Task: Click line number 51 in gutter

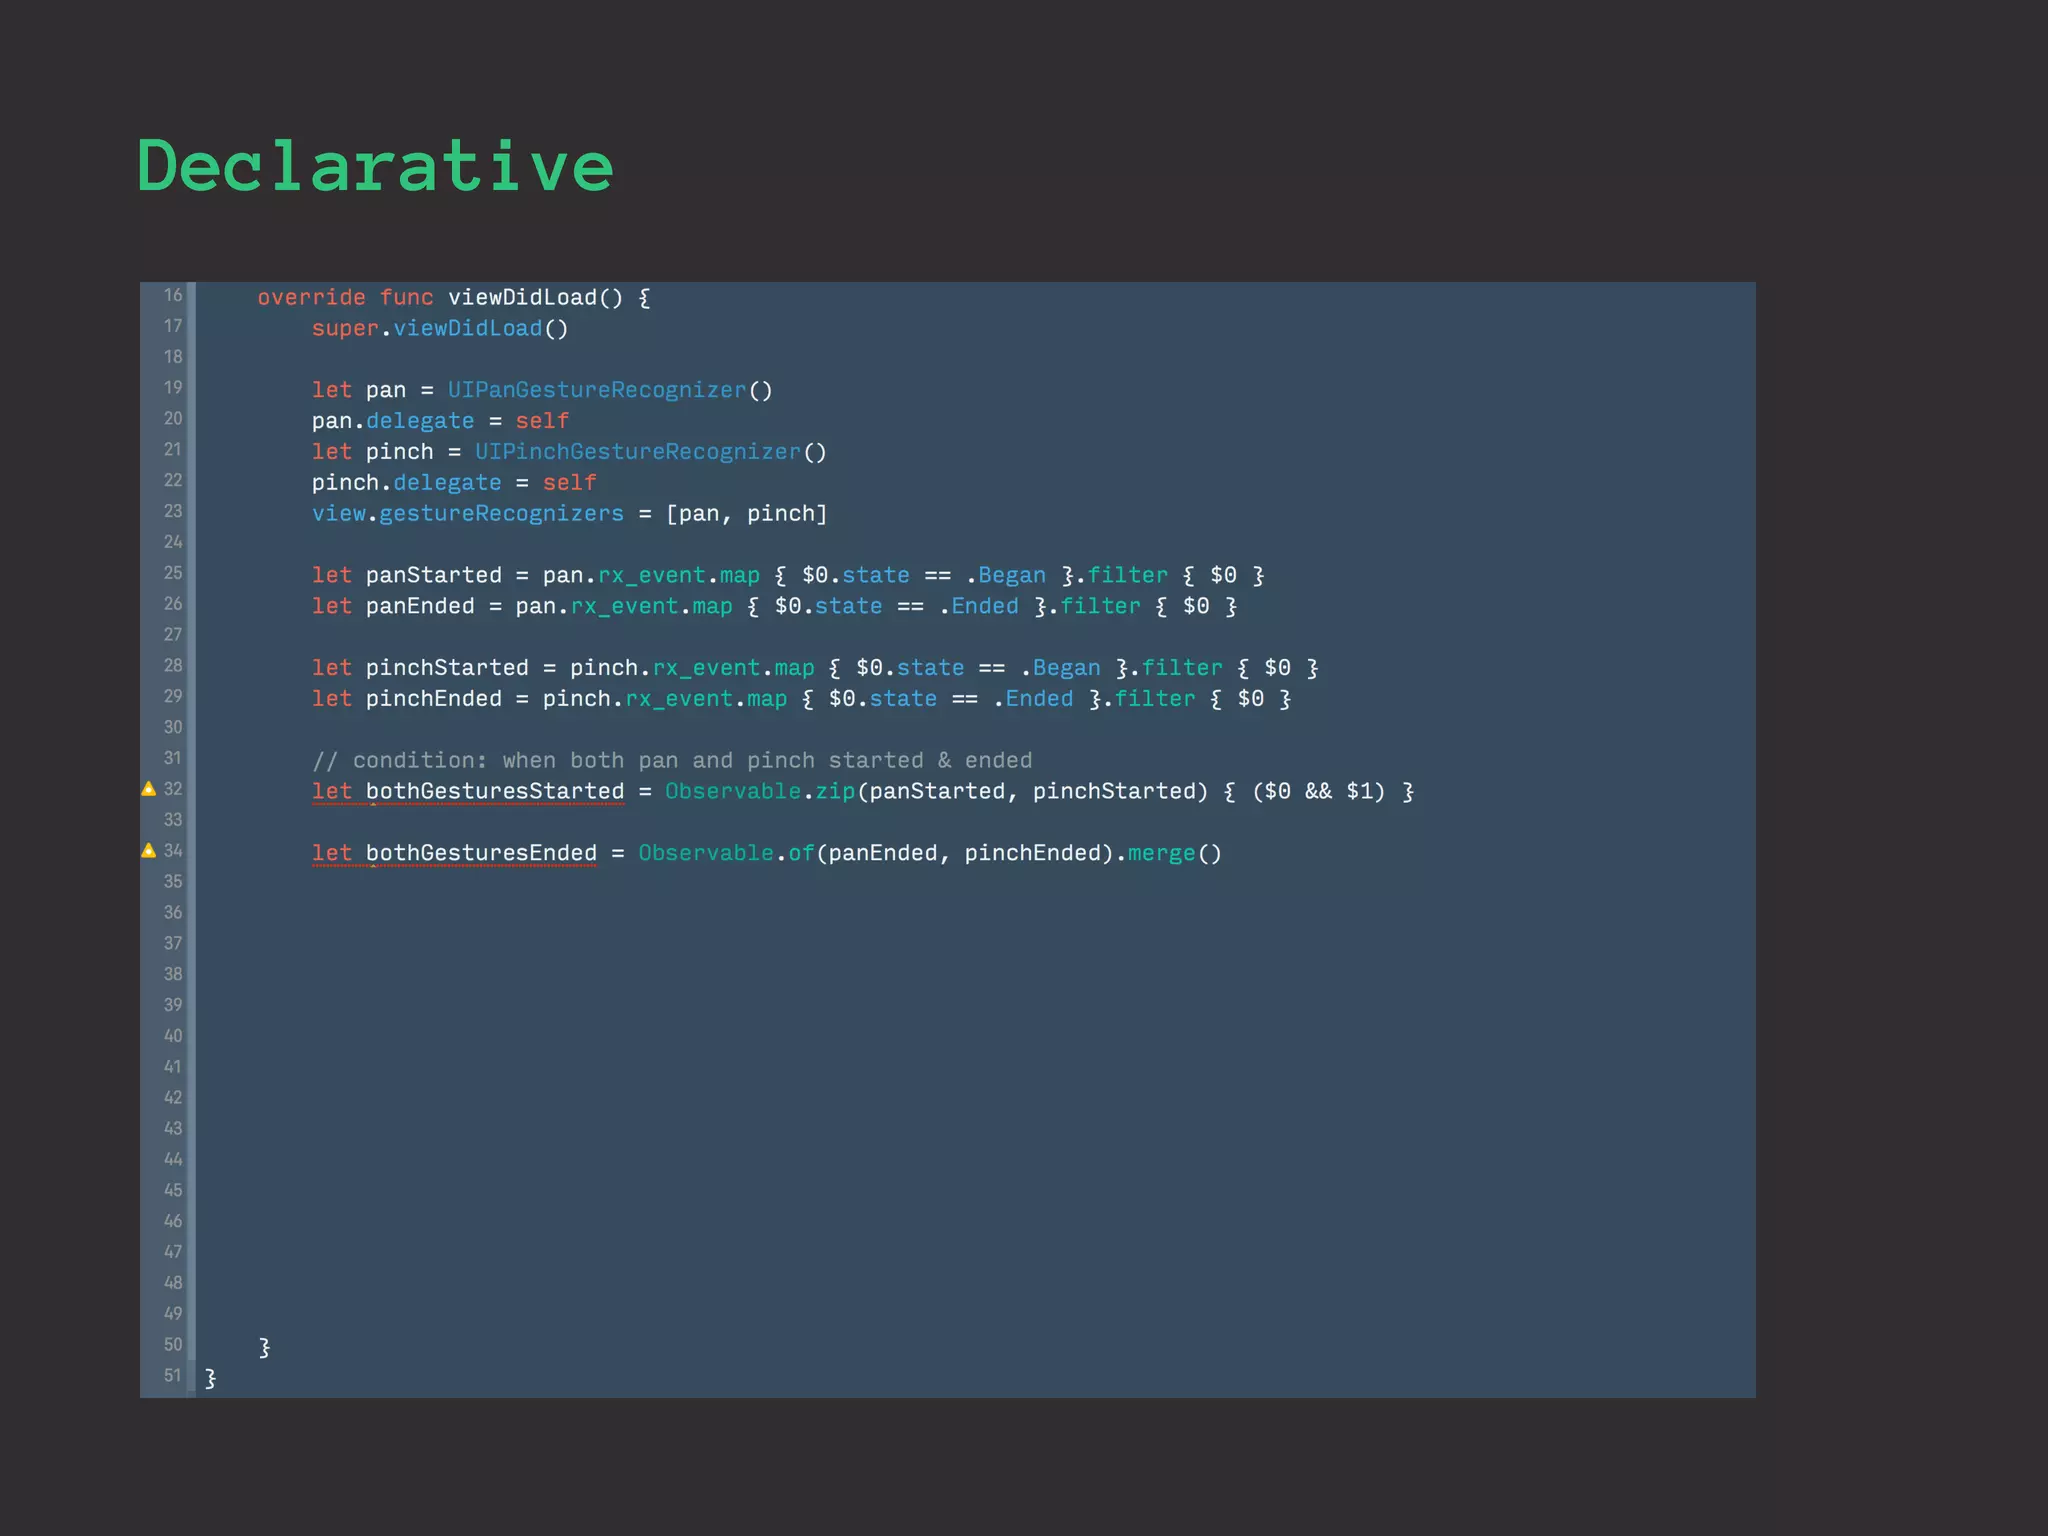Action: click(x=173, y=1376)
